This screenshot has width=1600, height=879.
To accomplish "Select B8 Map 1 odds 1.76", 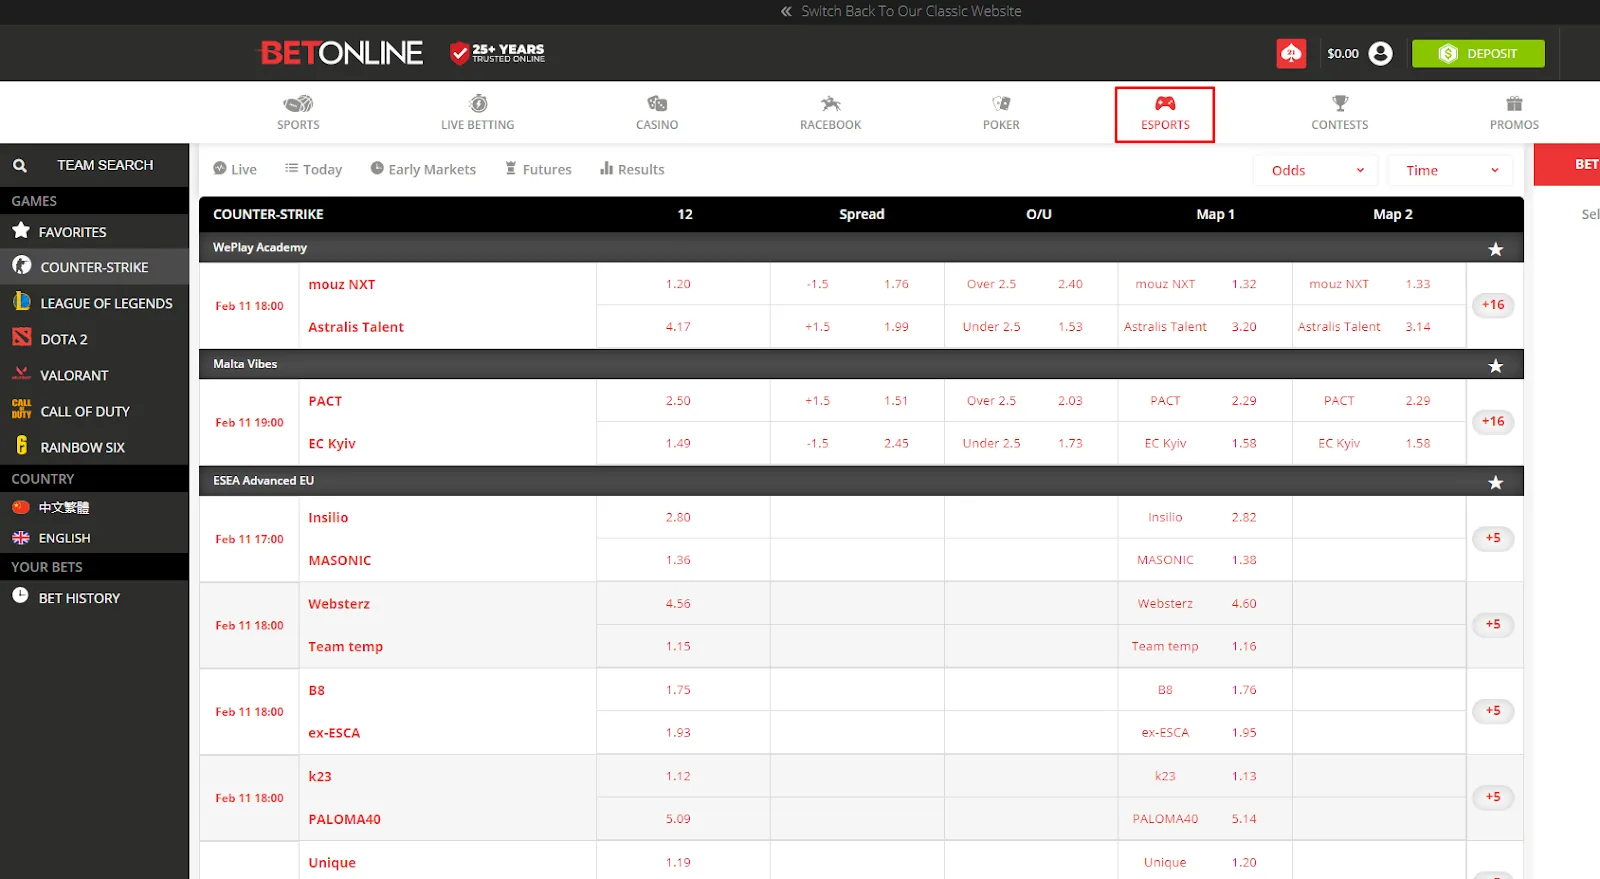I will [1205, 690].
